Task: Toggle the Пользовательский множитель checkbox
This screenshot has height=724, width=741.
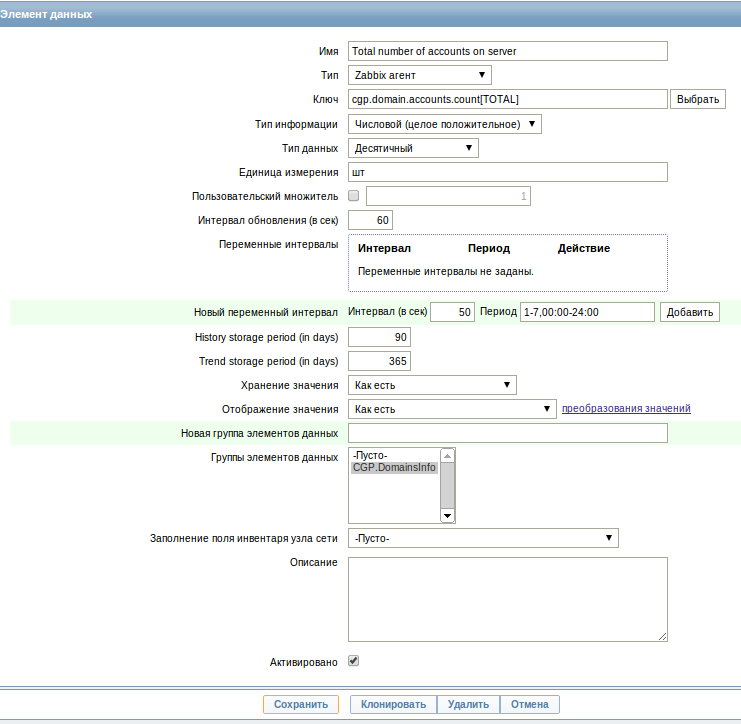Action: [x=353, y=196]
